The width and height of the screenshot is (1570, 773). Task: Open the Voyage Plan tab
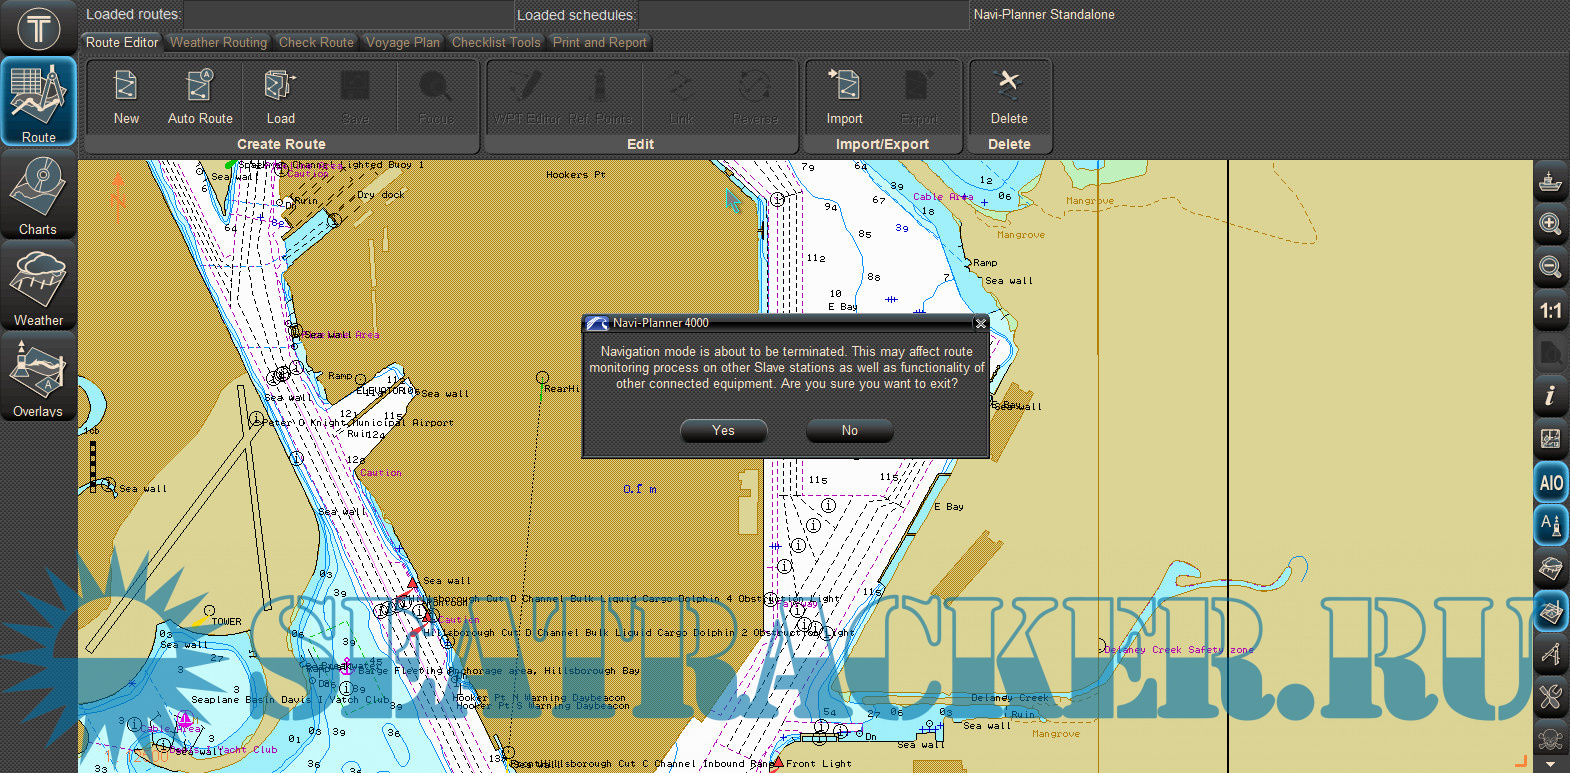click(402, 42)
